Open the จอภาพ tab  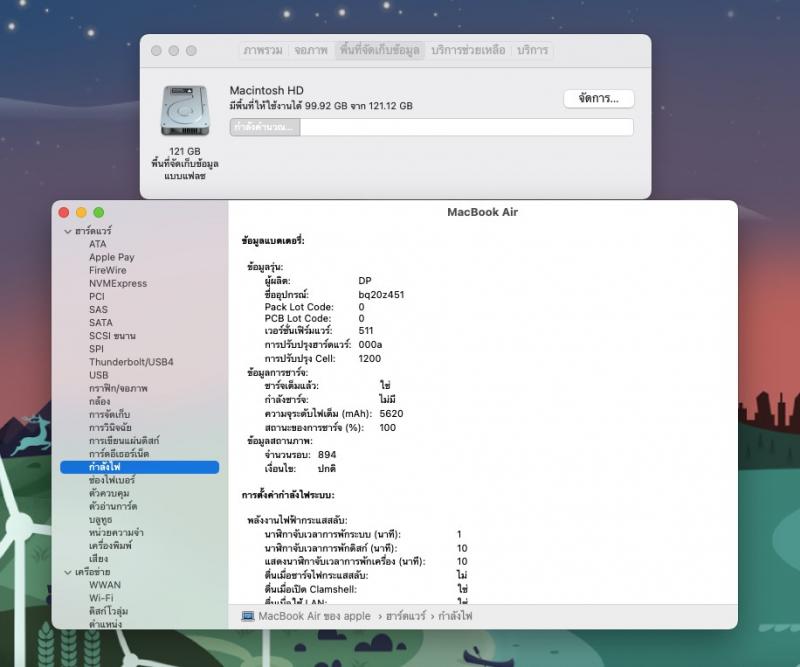click(x=311, y=50)
